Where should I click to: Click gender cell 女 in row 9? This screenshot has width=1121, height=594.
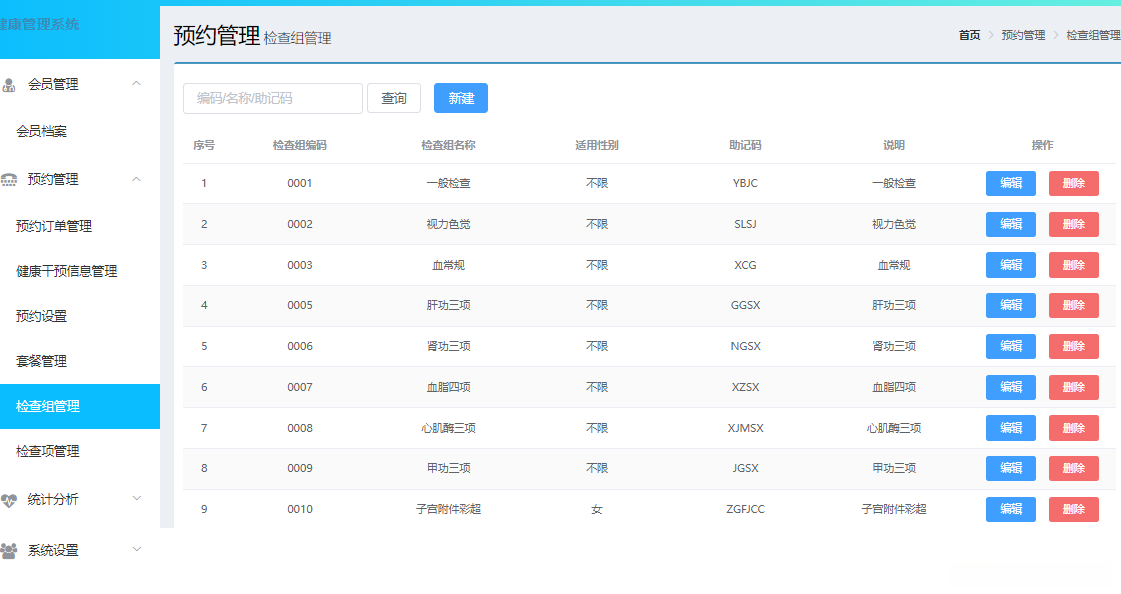597,510
